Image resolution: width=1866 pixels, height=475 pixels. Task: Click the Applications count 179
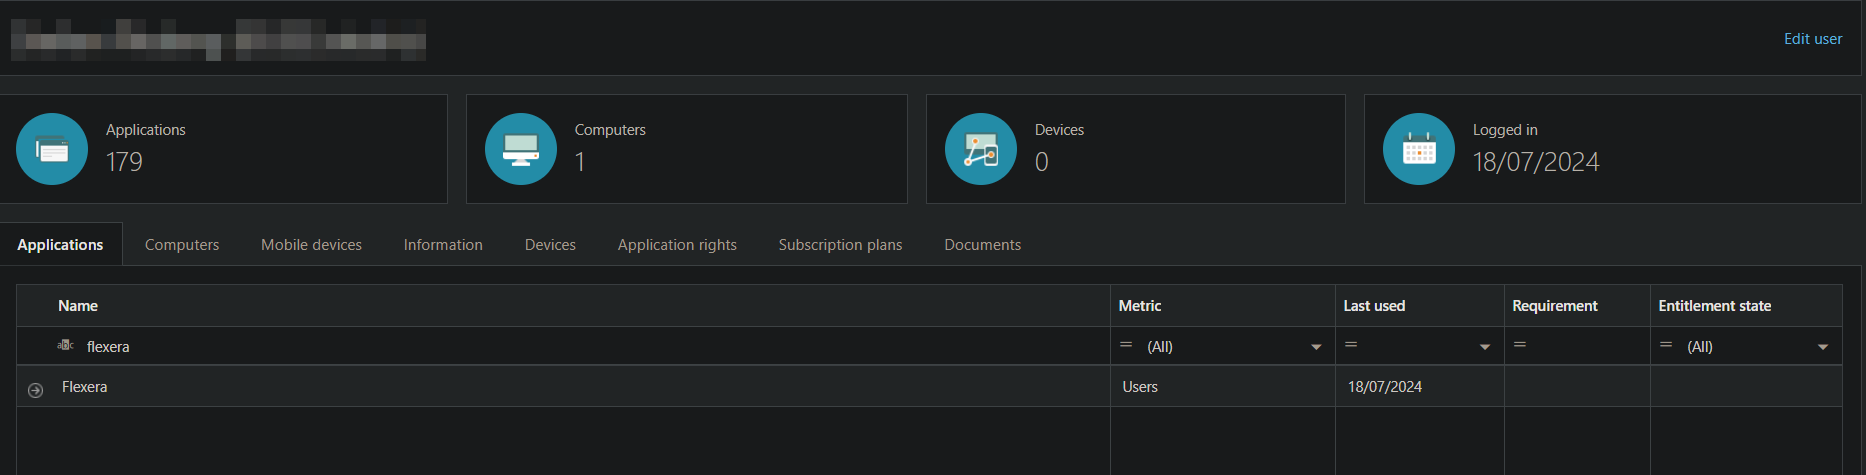point(124,162)
